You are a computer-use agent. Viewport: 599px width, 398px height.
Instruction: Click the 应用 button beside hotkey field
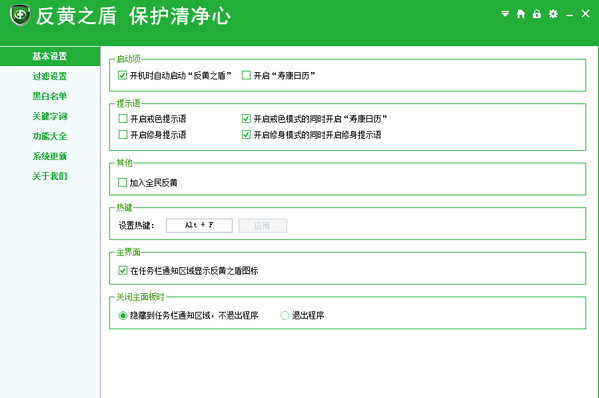(x=262, y=225)
